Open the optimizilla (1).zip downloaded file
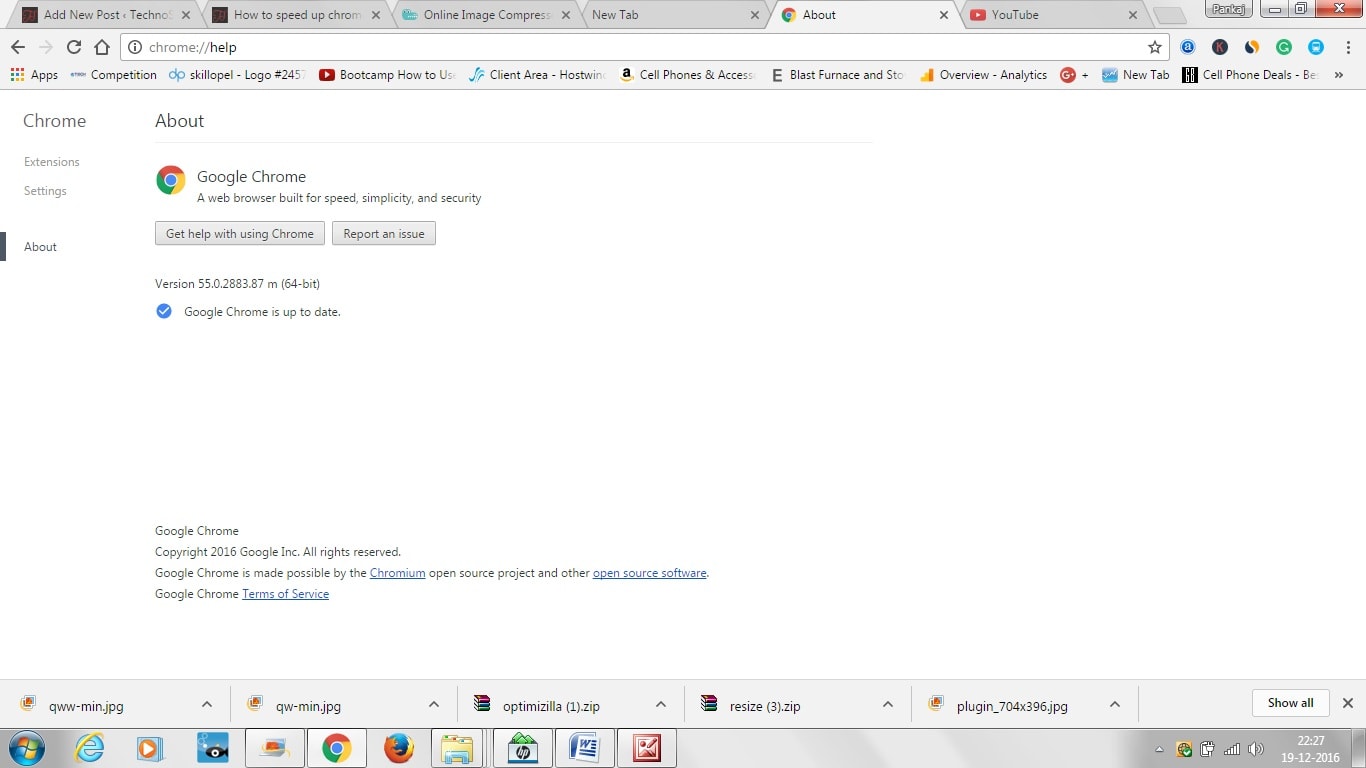Image resolution: width=1366 pixels, height=768 pixels. tap(551, 706)
